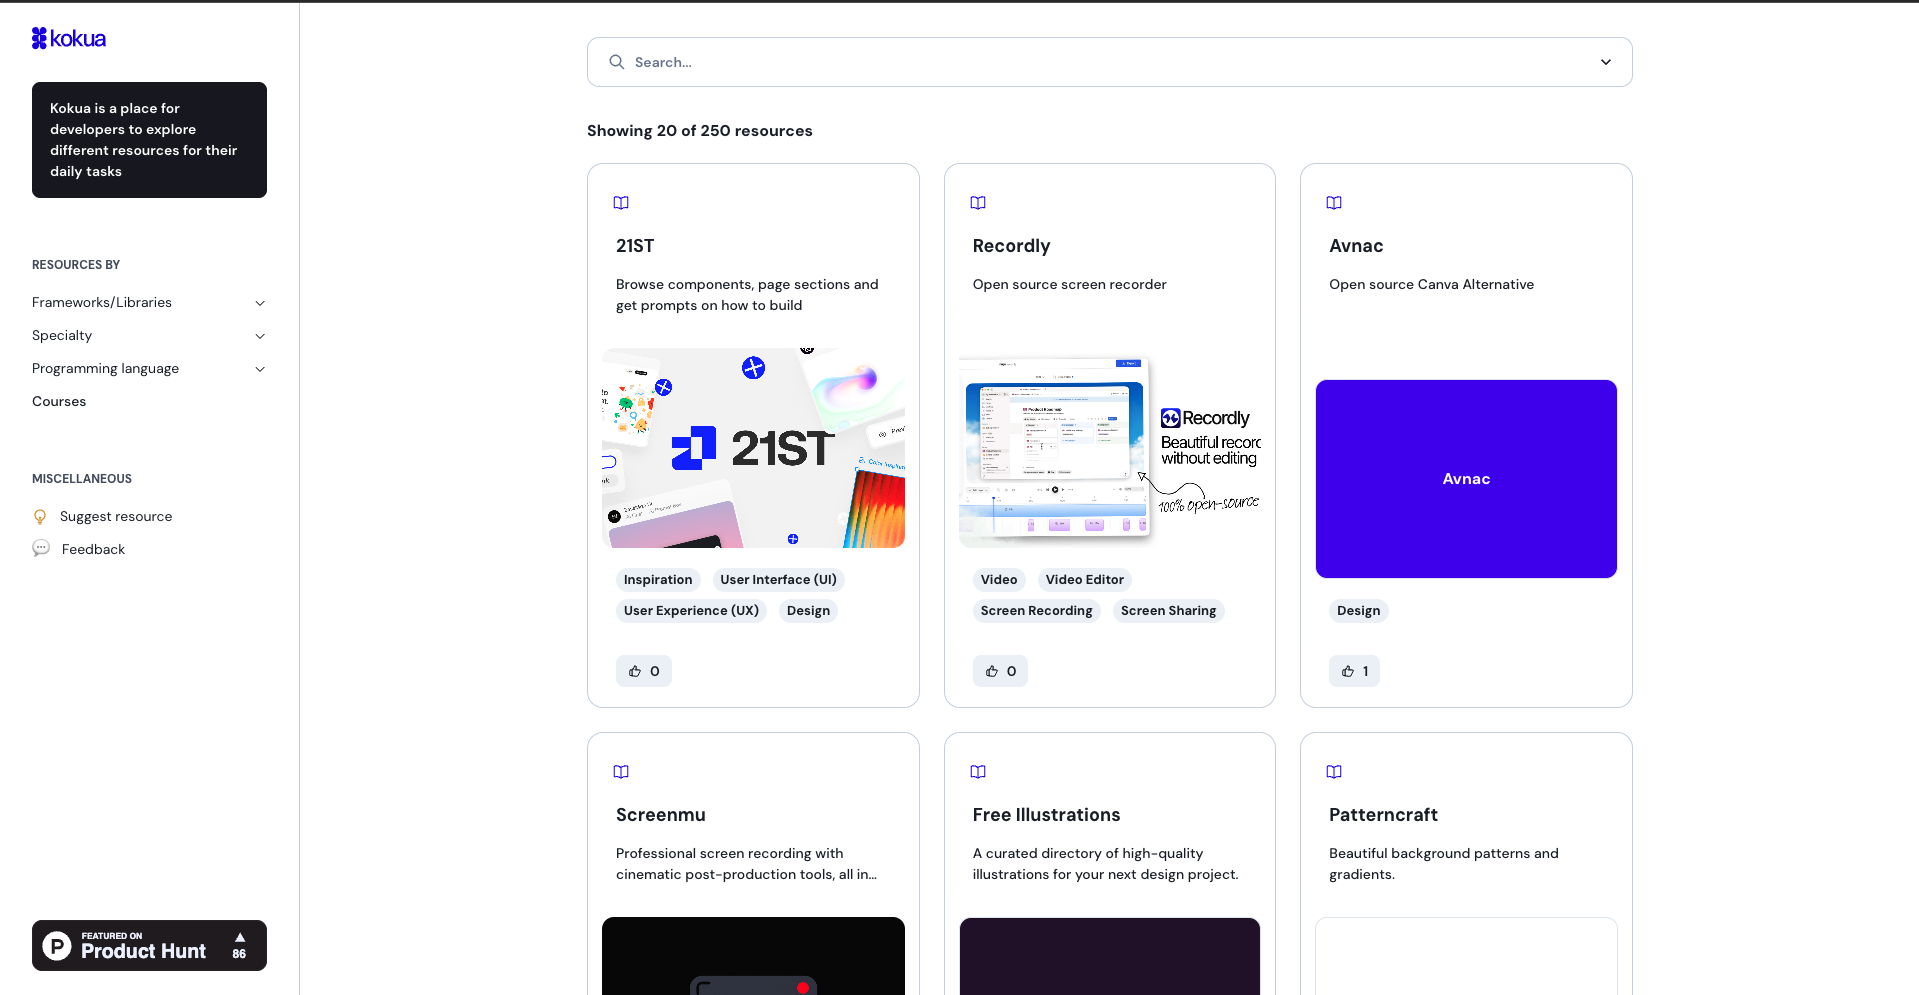The height and width of the screenshot is (995, 1919).
Task: Click the Kokua intro description box
Action: click(149, 140)
